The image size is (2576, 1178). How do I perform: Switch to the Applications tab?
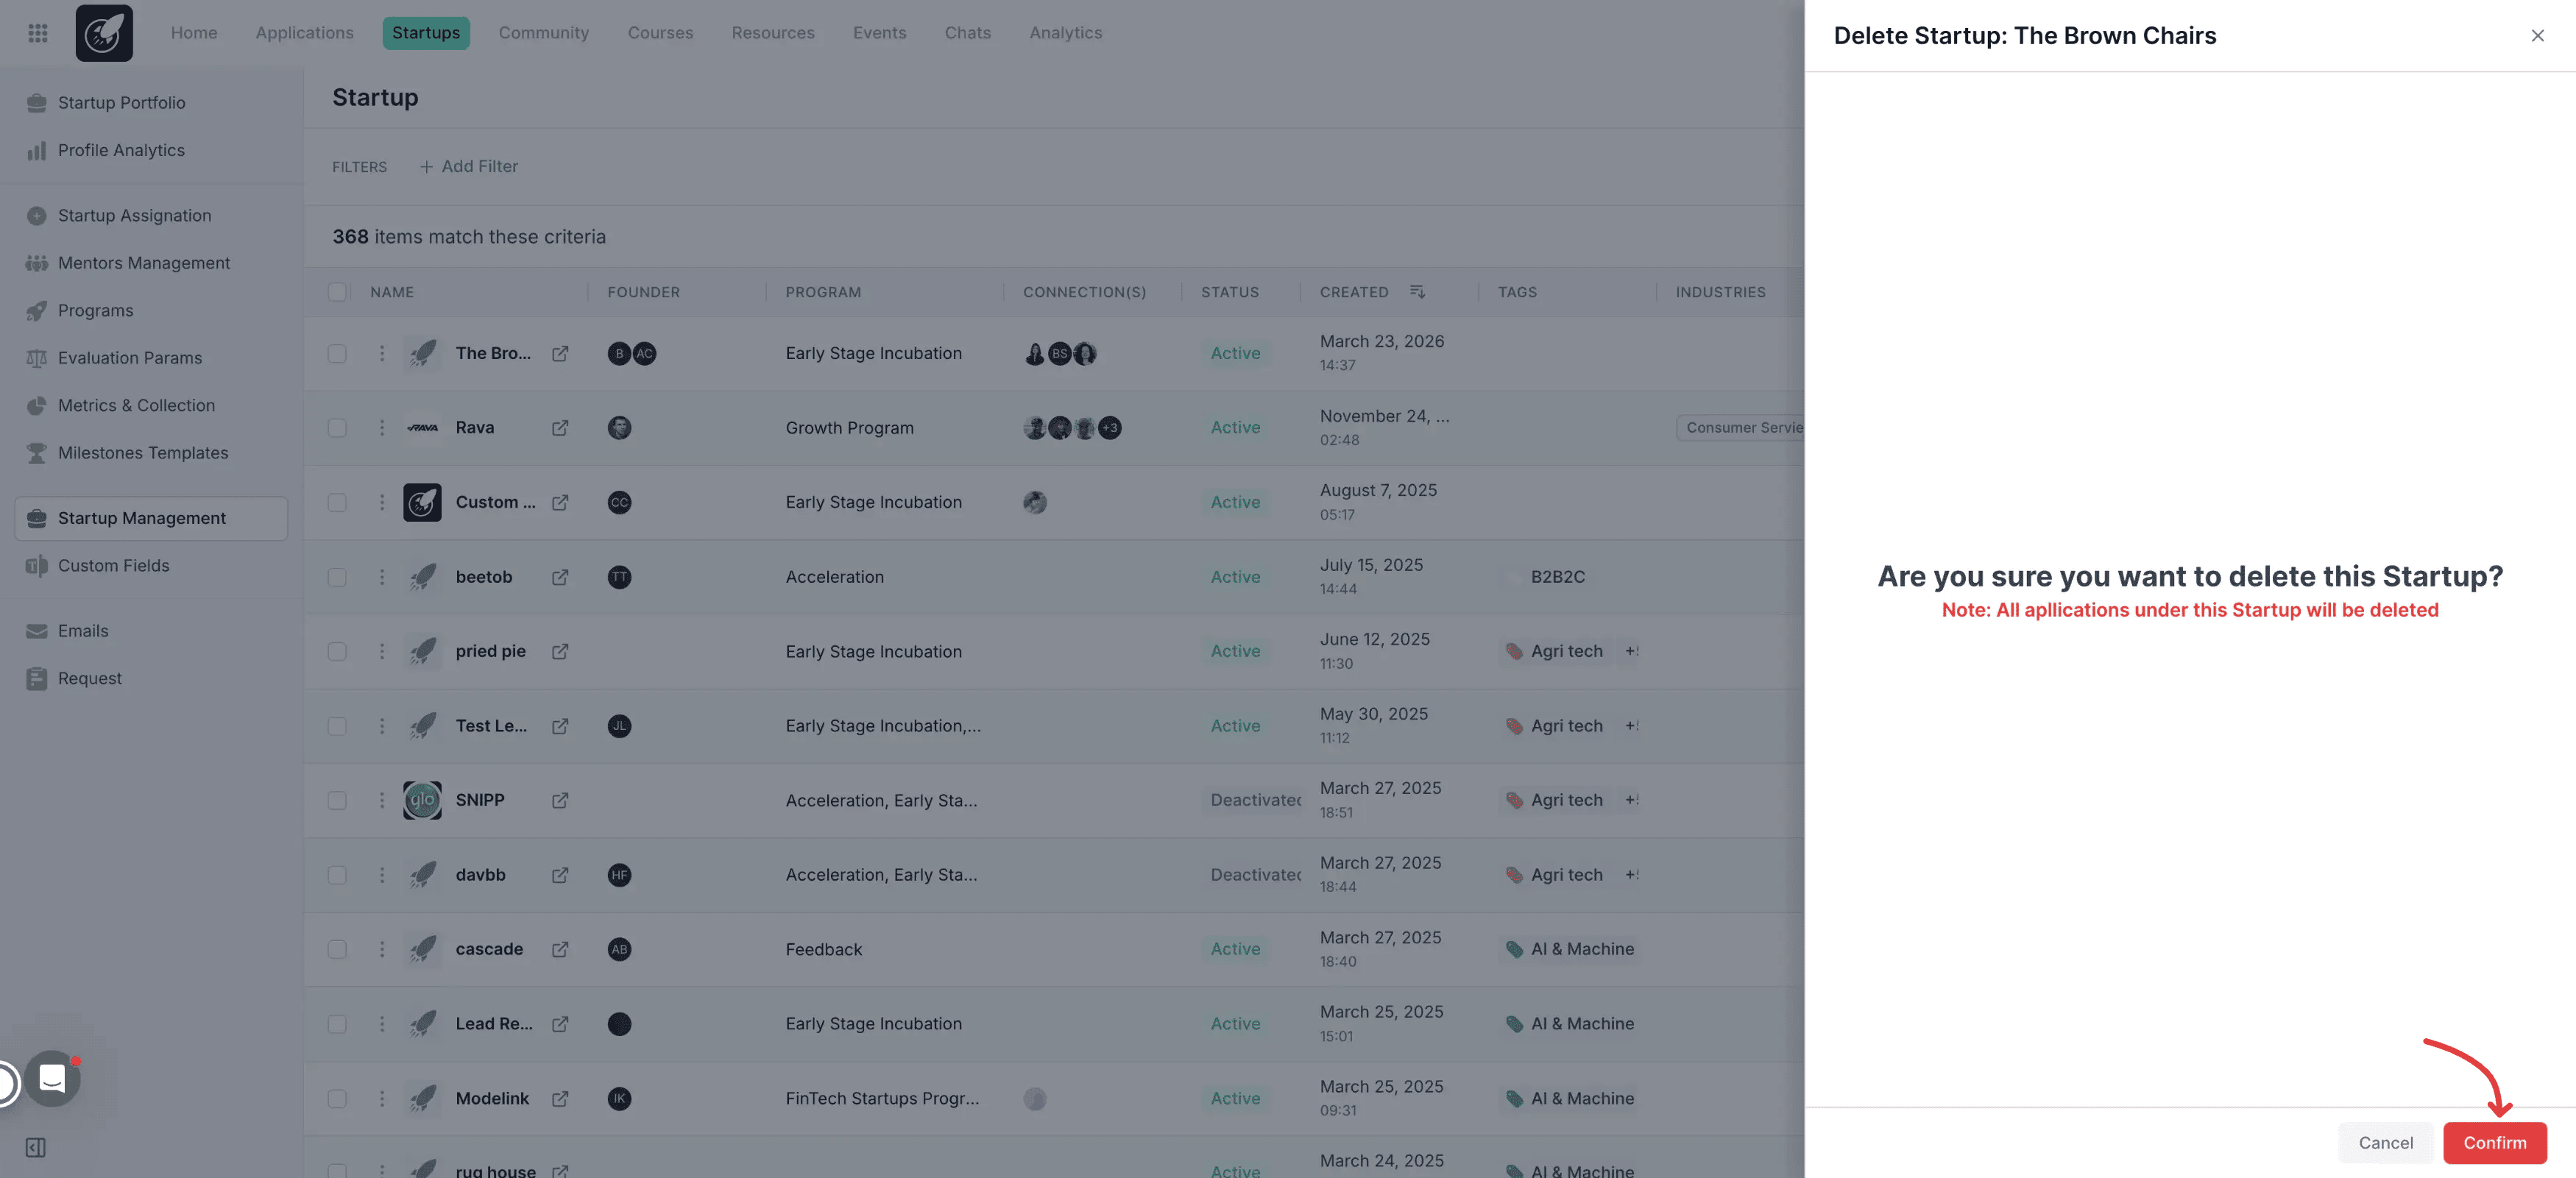[x=304, y=33]
